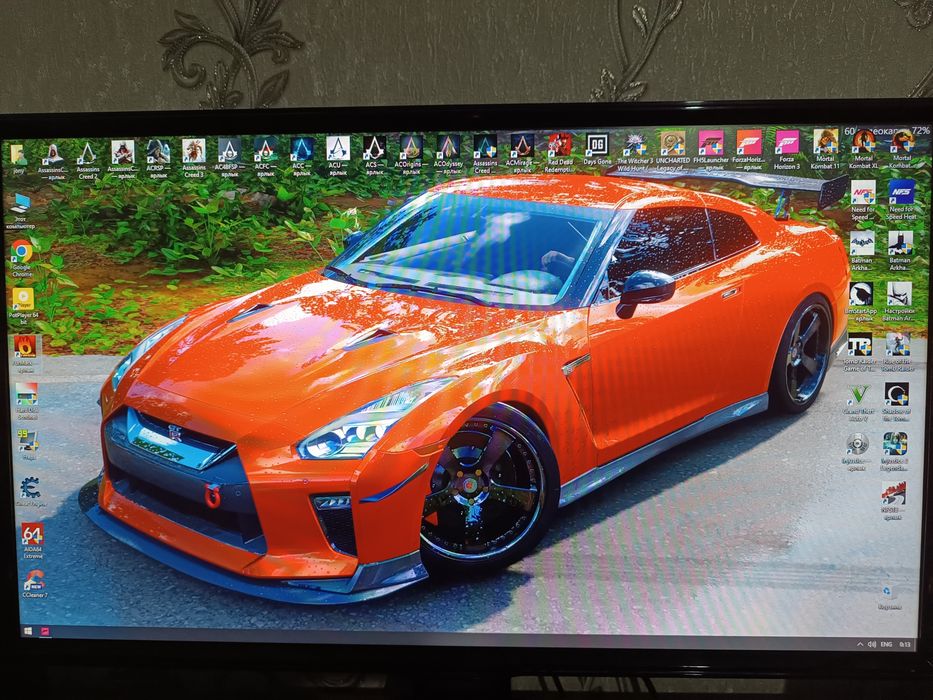Select the ACS shortcut icon
The width and height of the screenshot is (933, 700).
coord(374,155)
